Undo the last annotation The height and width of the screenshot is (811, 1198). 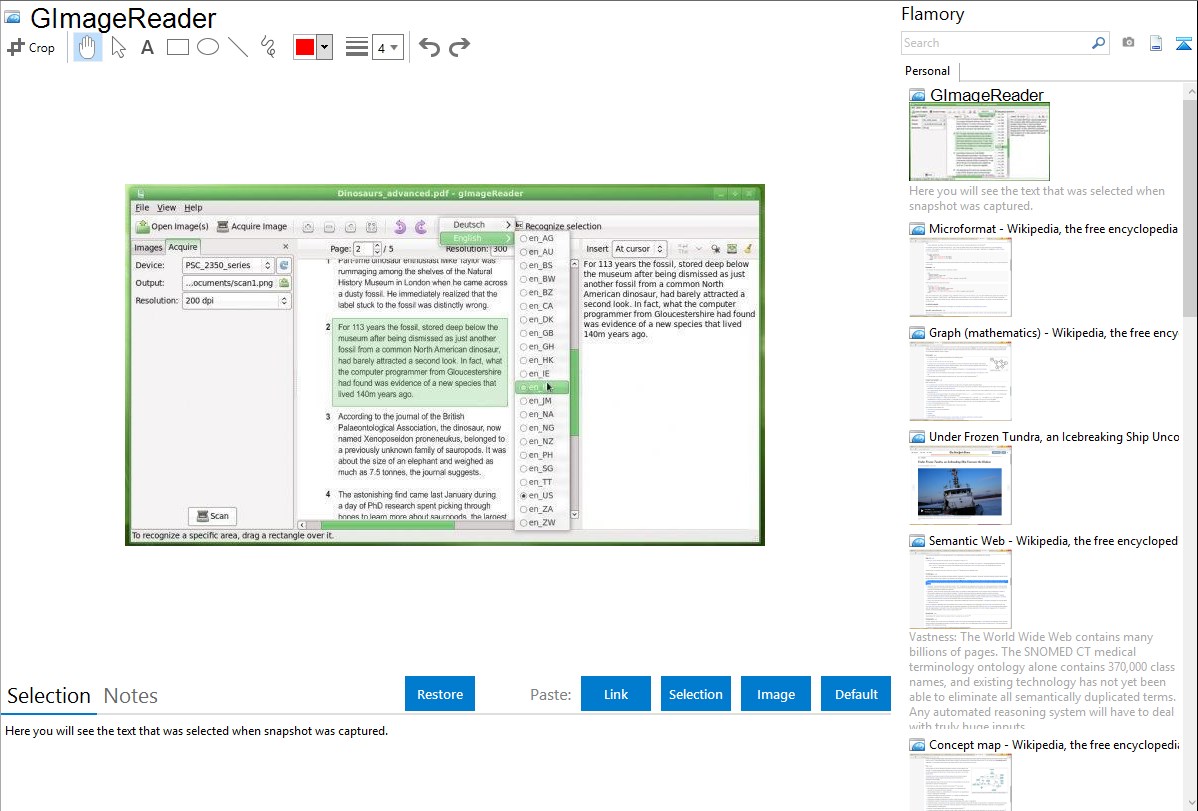[x=429, y=47]
